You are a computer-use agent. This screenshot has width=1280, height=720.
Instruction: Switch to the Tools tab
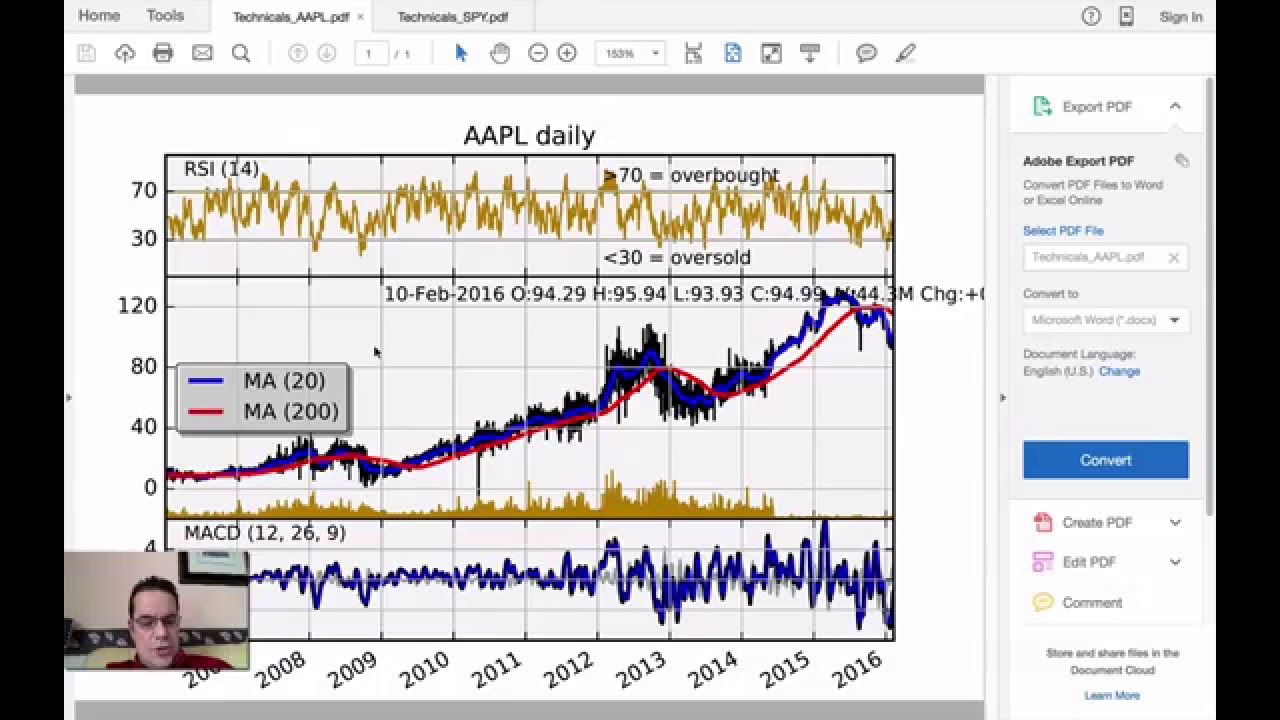[165, 16]
